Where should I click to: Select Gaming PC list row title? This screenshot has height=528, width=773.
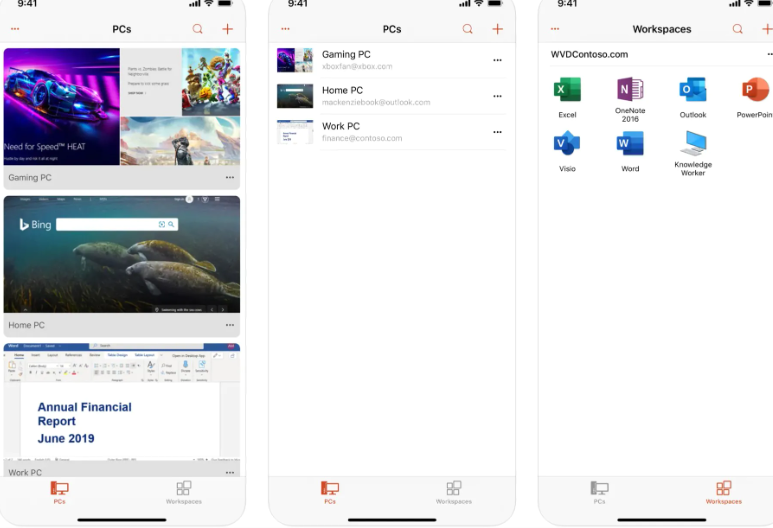point(346,54)
